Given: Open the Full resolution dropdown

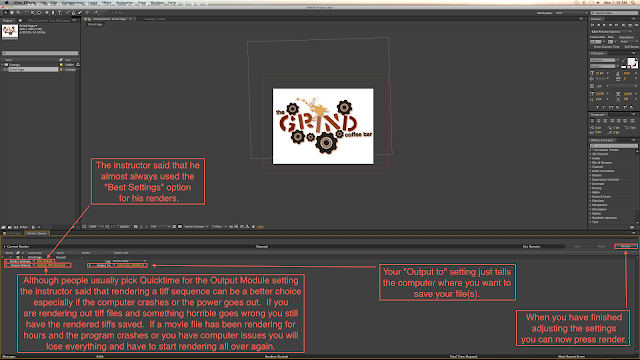Looking at the screenshot, I should point(160,227).
